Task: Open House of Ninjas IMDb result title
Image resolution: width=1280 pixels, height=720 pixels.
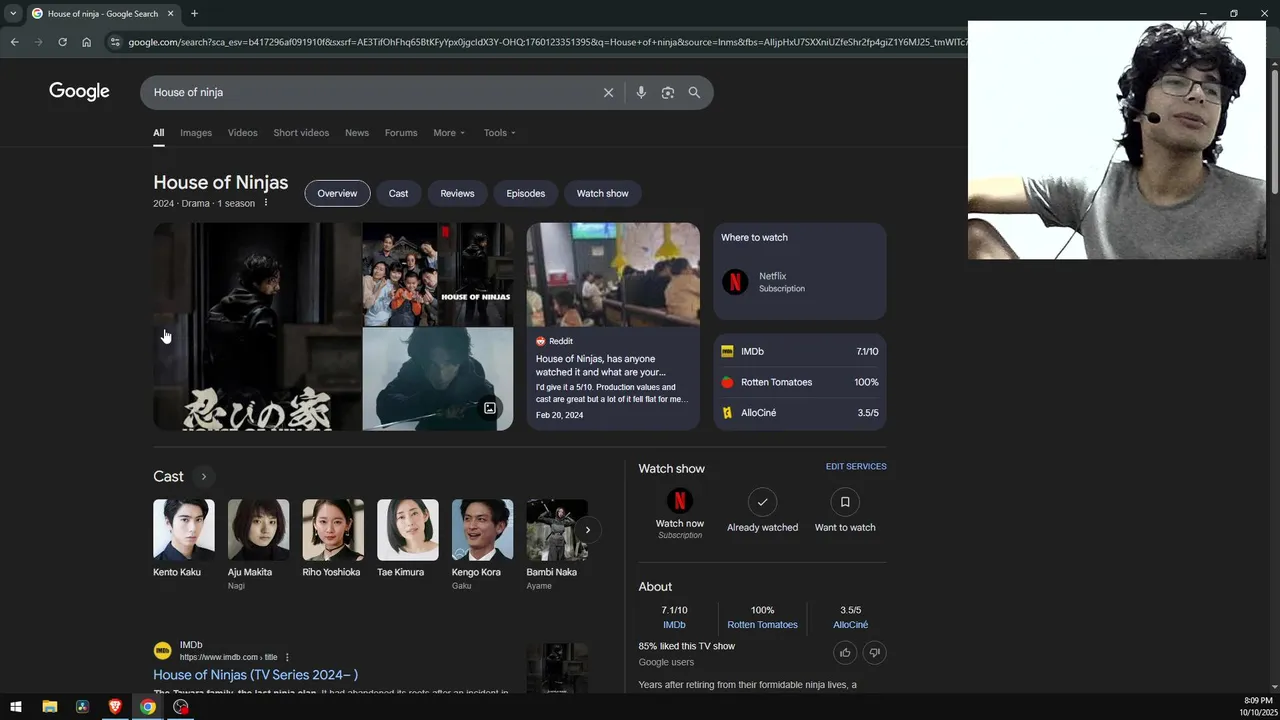Action: (x=255, y=675)
